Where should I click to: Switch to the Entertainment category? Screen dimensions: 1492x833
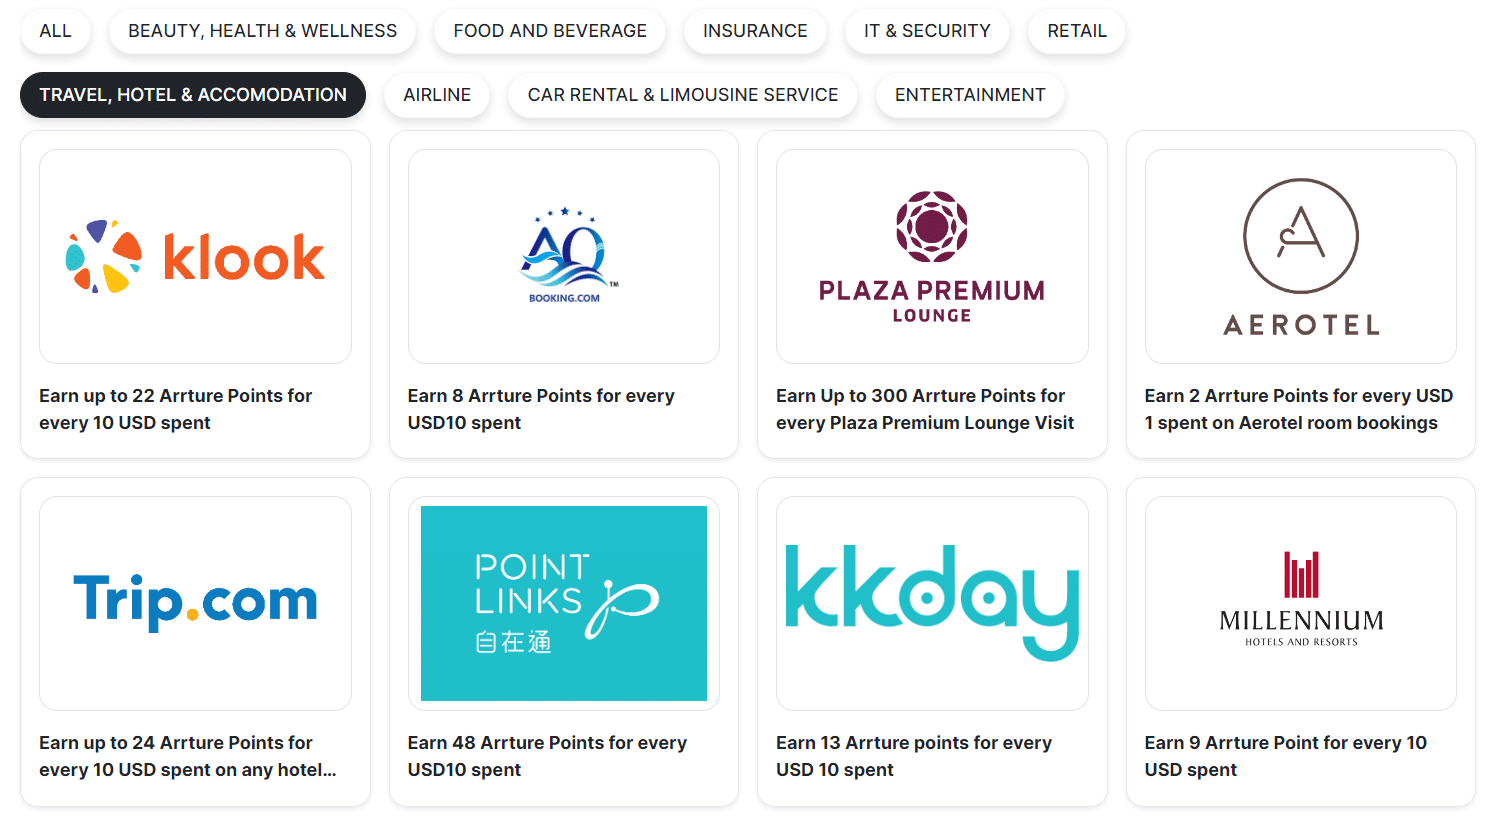[x=970, y=95]
